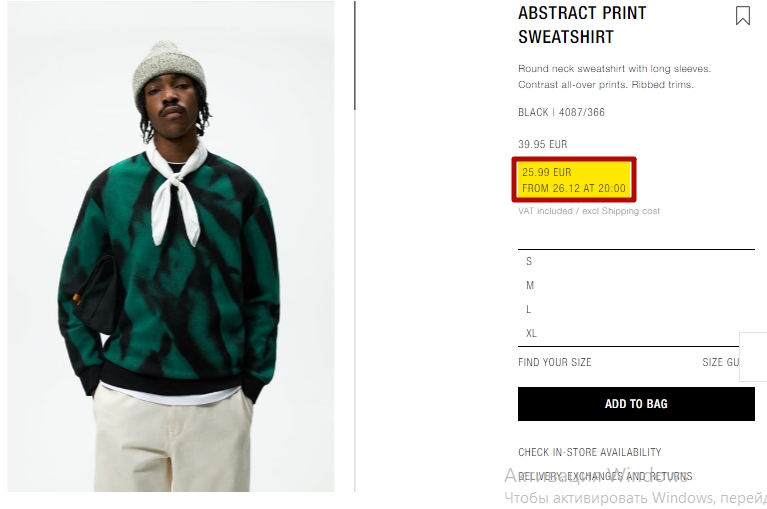This screenshot has height=509, width=767.
Task: Open the model photo of the sweatshirt
Action: click(x=171, y=246)
